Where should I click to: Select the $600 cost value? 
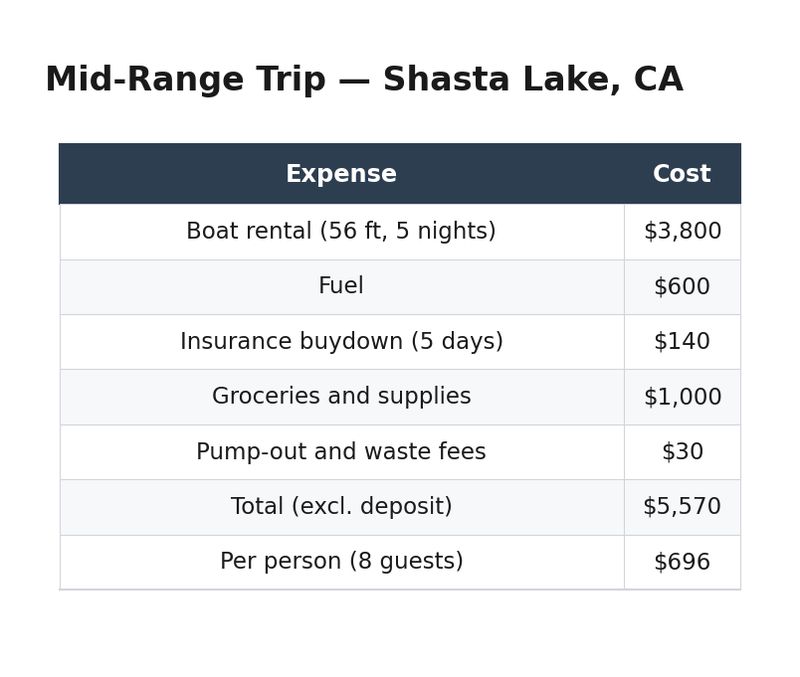pos(682,287)
